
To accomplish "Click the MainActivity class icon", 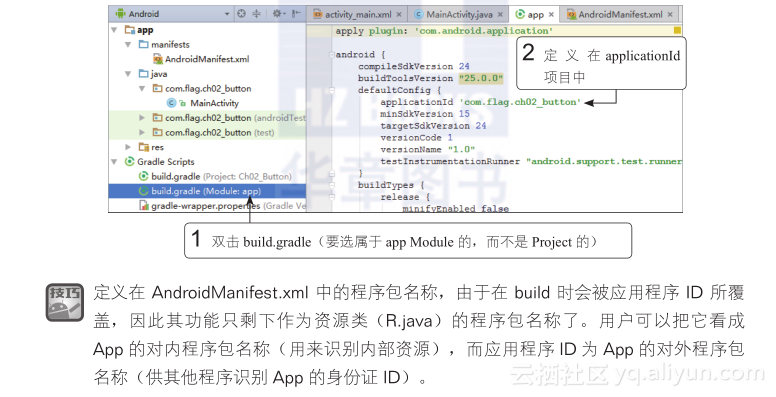I will pos(171,103).
